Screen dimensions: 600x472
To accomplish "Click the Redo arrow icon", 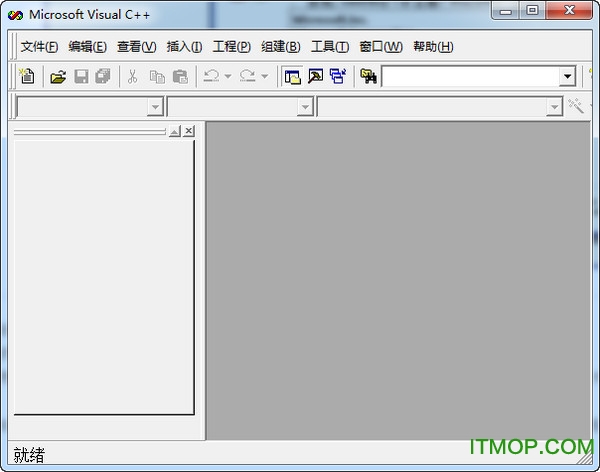I will pyautogui.click(x=248, y=76).
